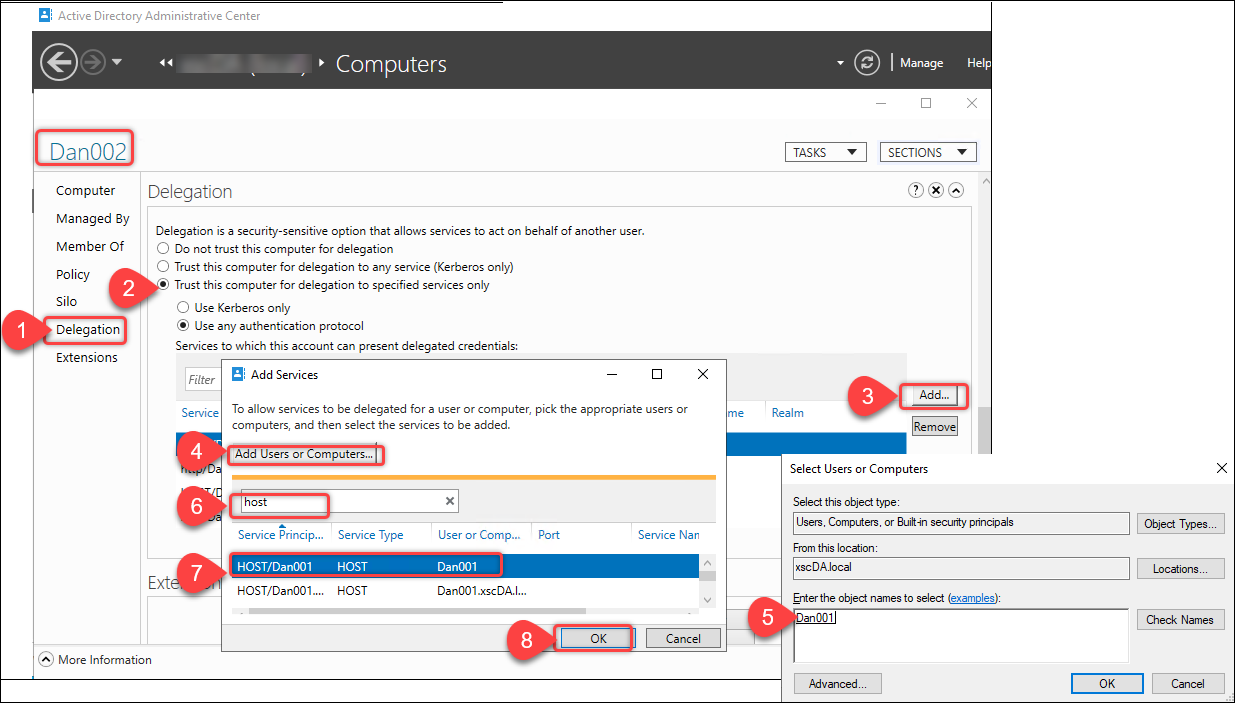Clear the host search box

tap(449, 501)
